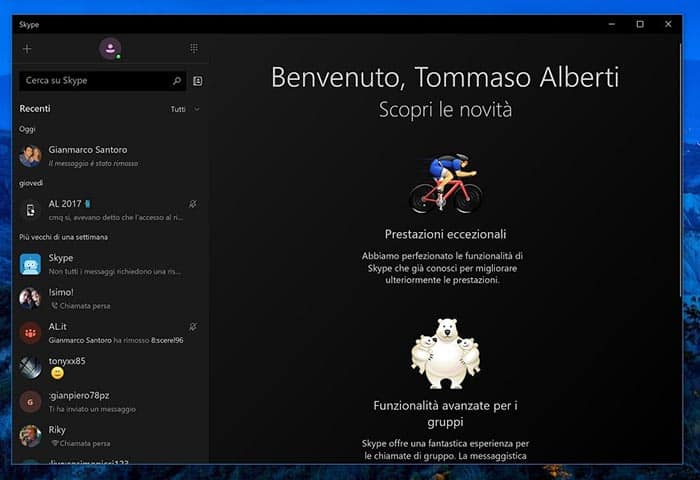Open Gianmarco Santoro conversation

pos(111,156)
